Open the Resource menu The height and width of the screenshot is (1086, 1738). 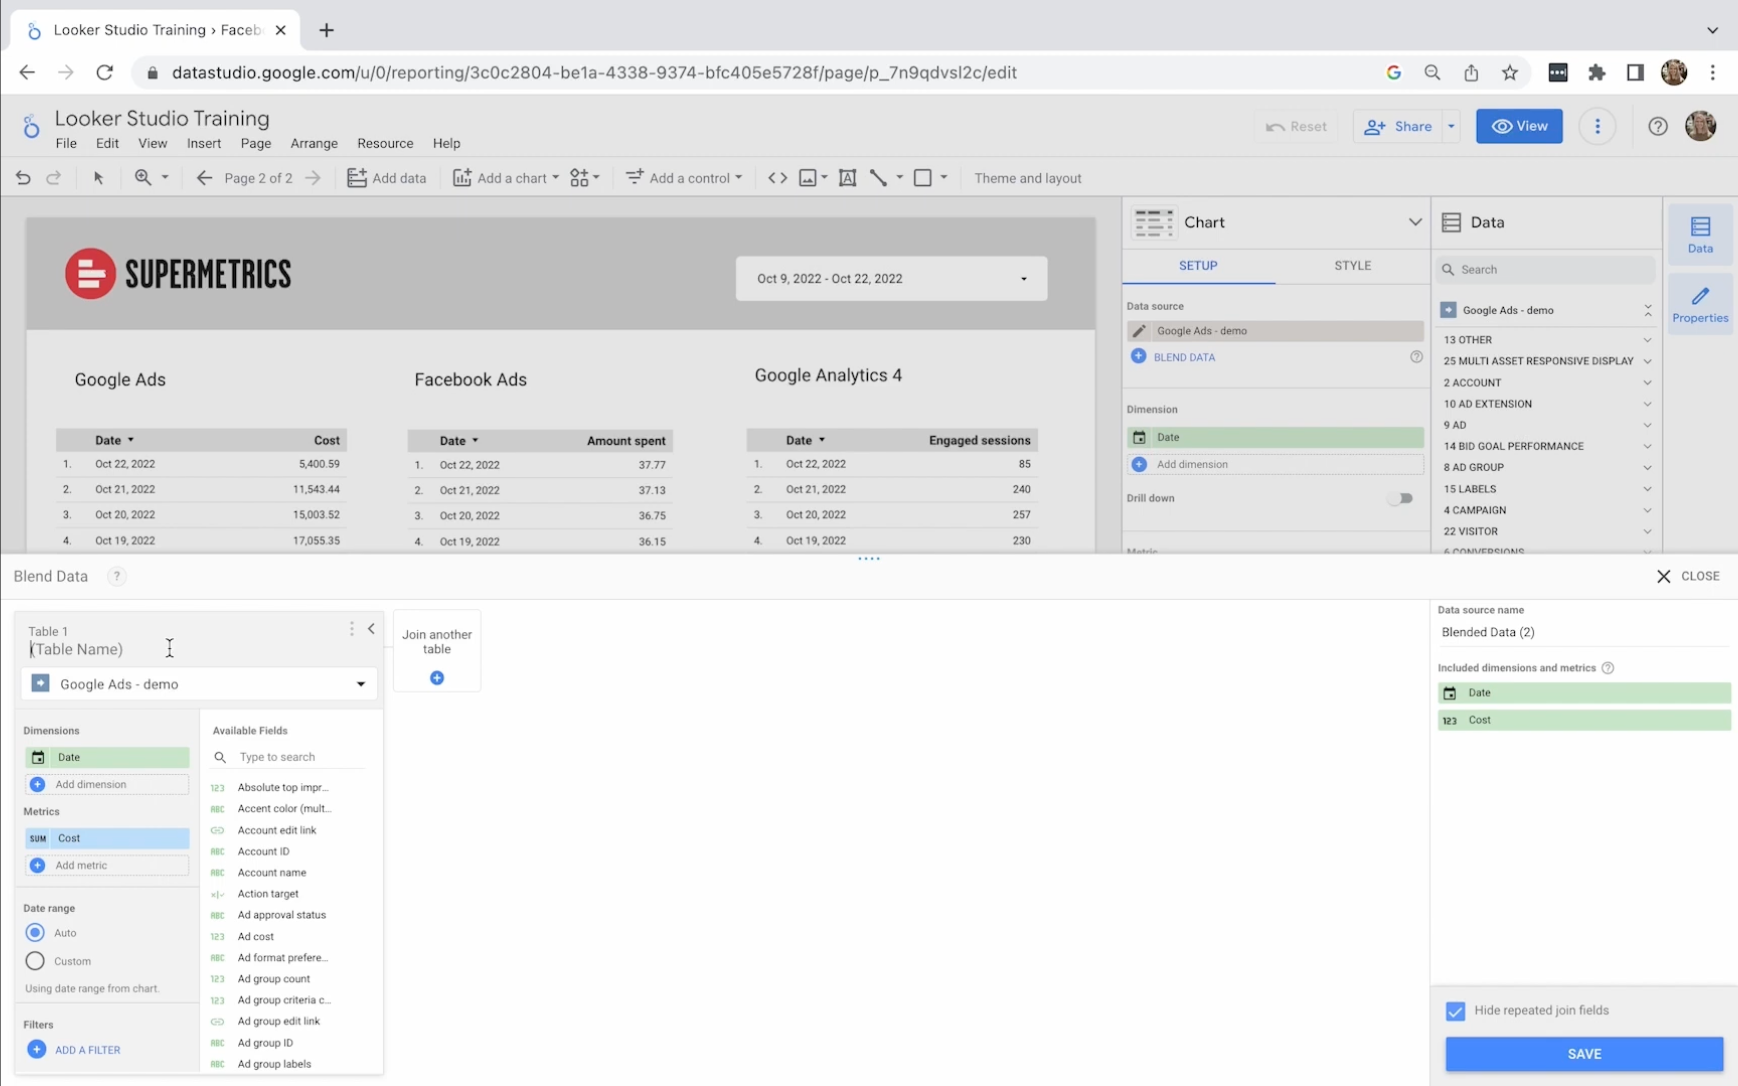[385, 143]
